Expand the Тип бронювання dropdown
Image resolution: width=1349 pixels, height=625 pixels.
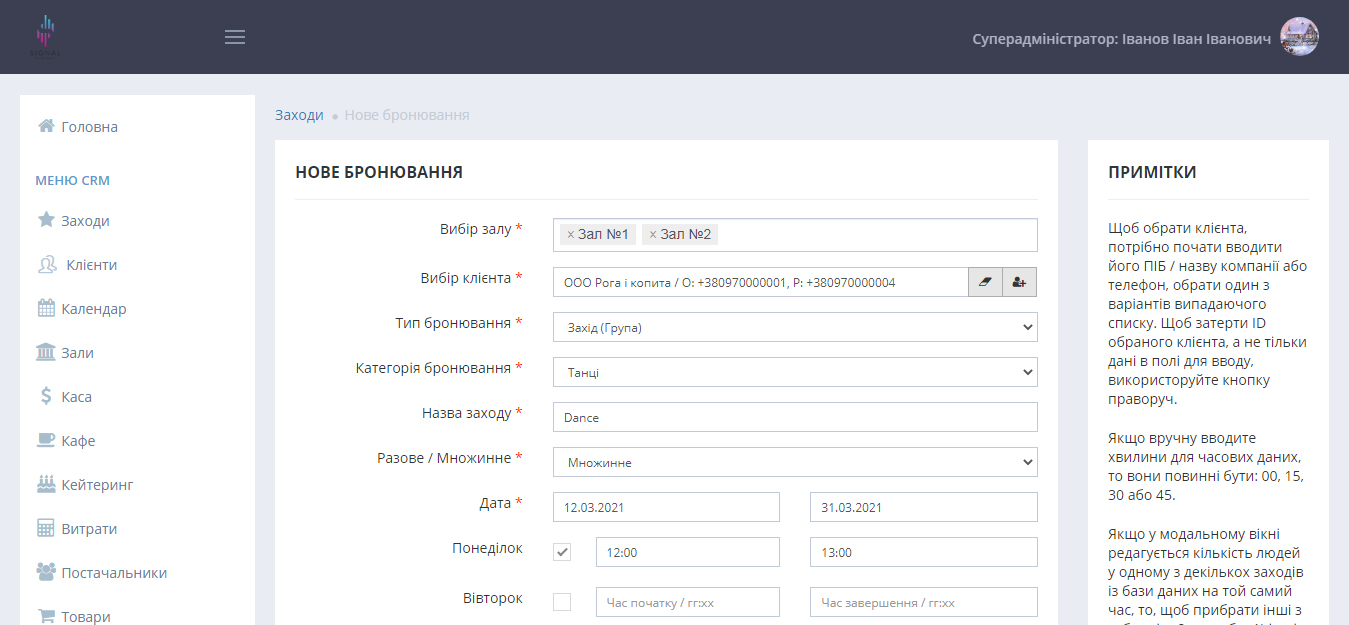[794, 327]
